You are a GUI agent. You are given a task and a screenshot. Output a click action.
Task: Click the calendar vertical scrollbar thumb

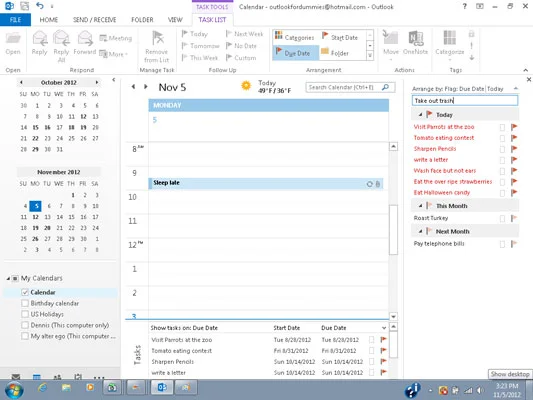[x=393, y=229]
